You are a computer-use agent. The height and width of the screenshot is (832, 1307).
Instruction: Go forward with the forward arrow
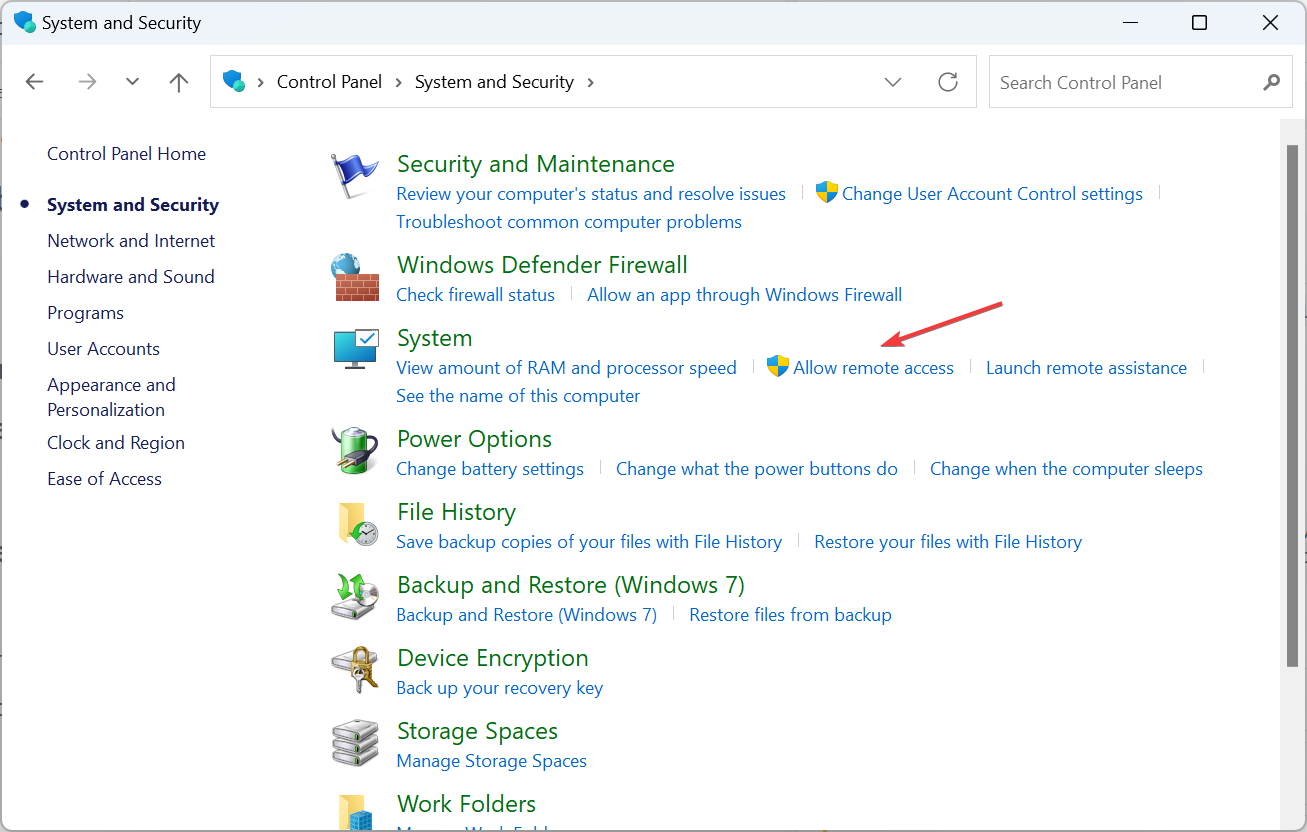pos(87,82)
